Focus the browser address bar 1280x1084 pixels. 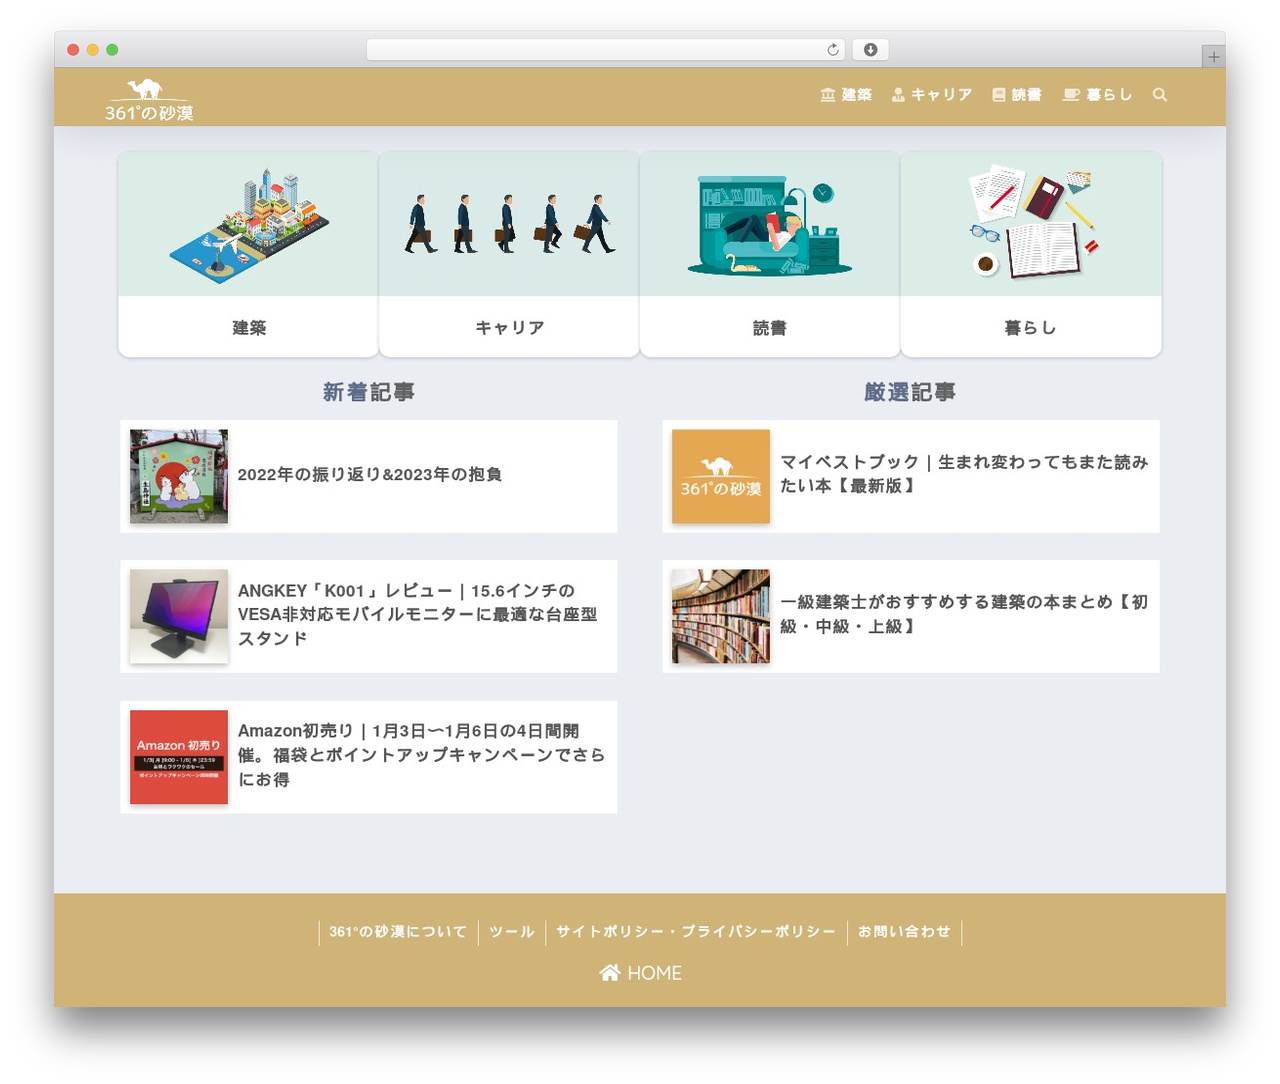point(605,50)
